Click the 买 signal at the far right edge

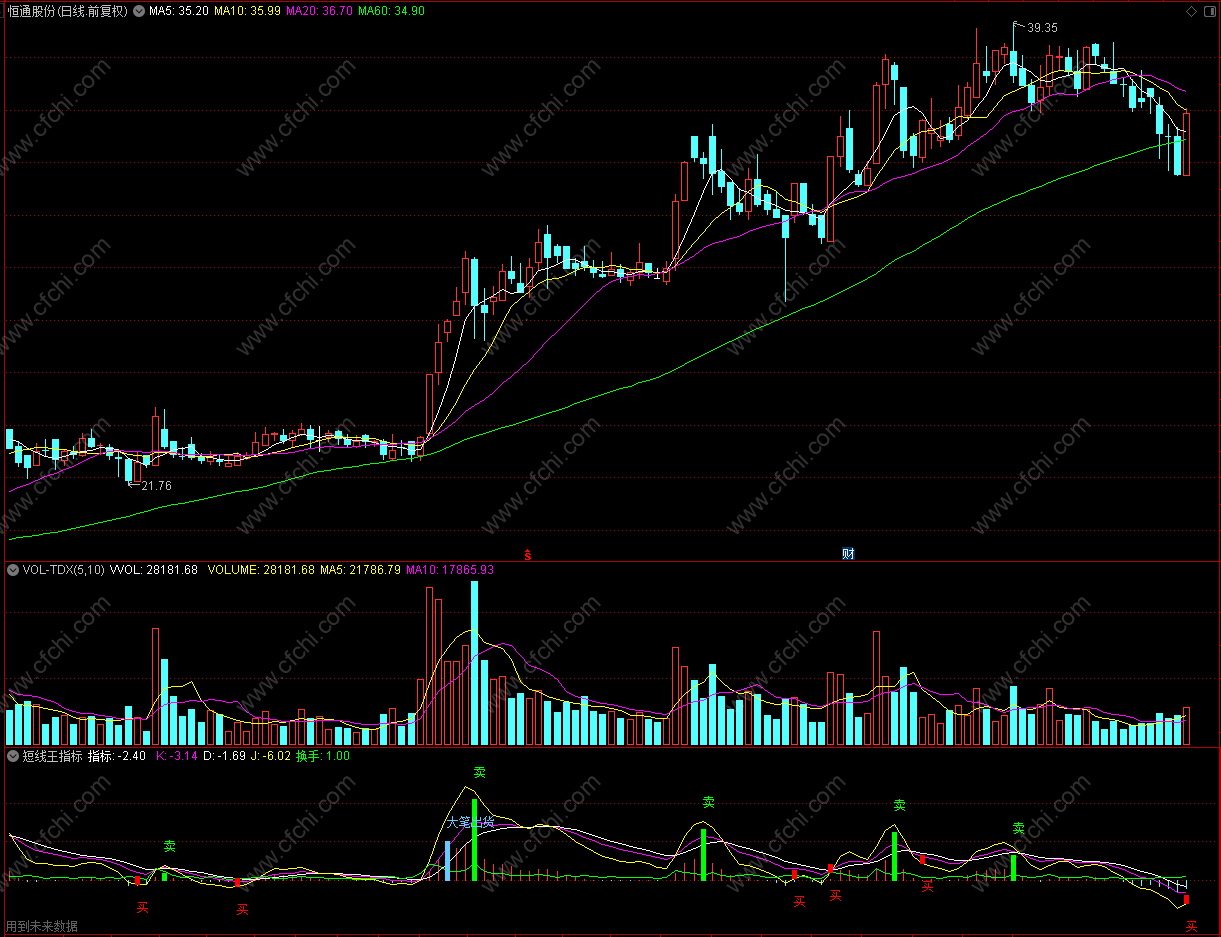tap(1190, 926)
